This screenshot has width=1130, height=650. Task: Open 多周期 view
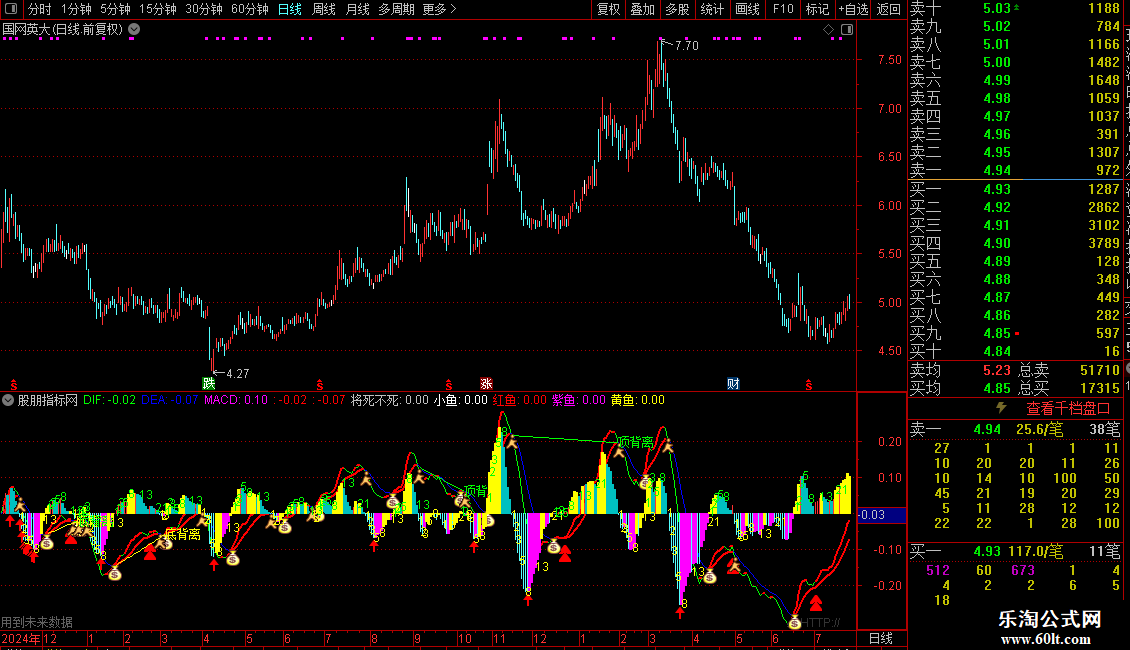[x=396, y=9]
